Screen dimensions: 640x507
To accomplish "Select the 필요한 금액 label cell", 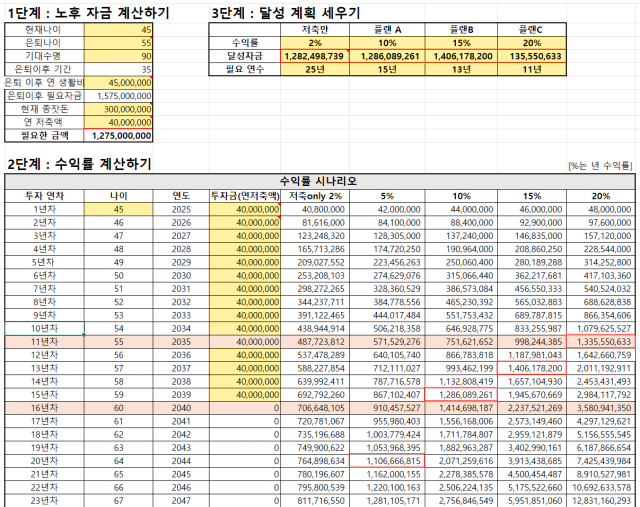I will 44,136.
